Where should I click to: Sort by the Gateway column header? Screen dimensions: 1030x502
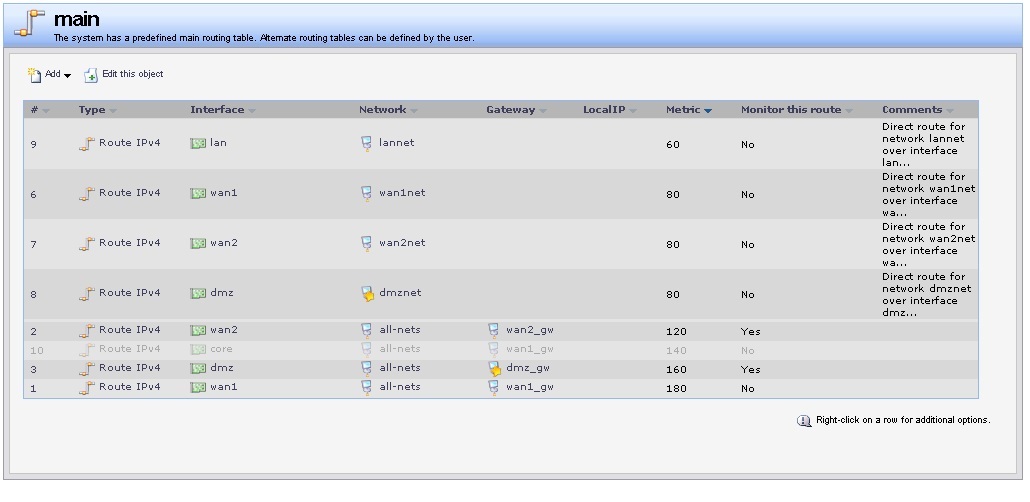tap(516, 110)
